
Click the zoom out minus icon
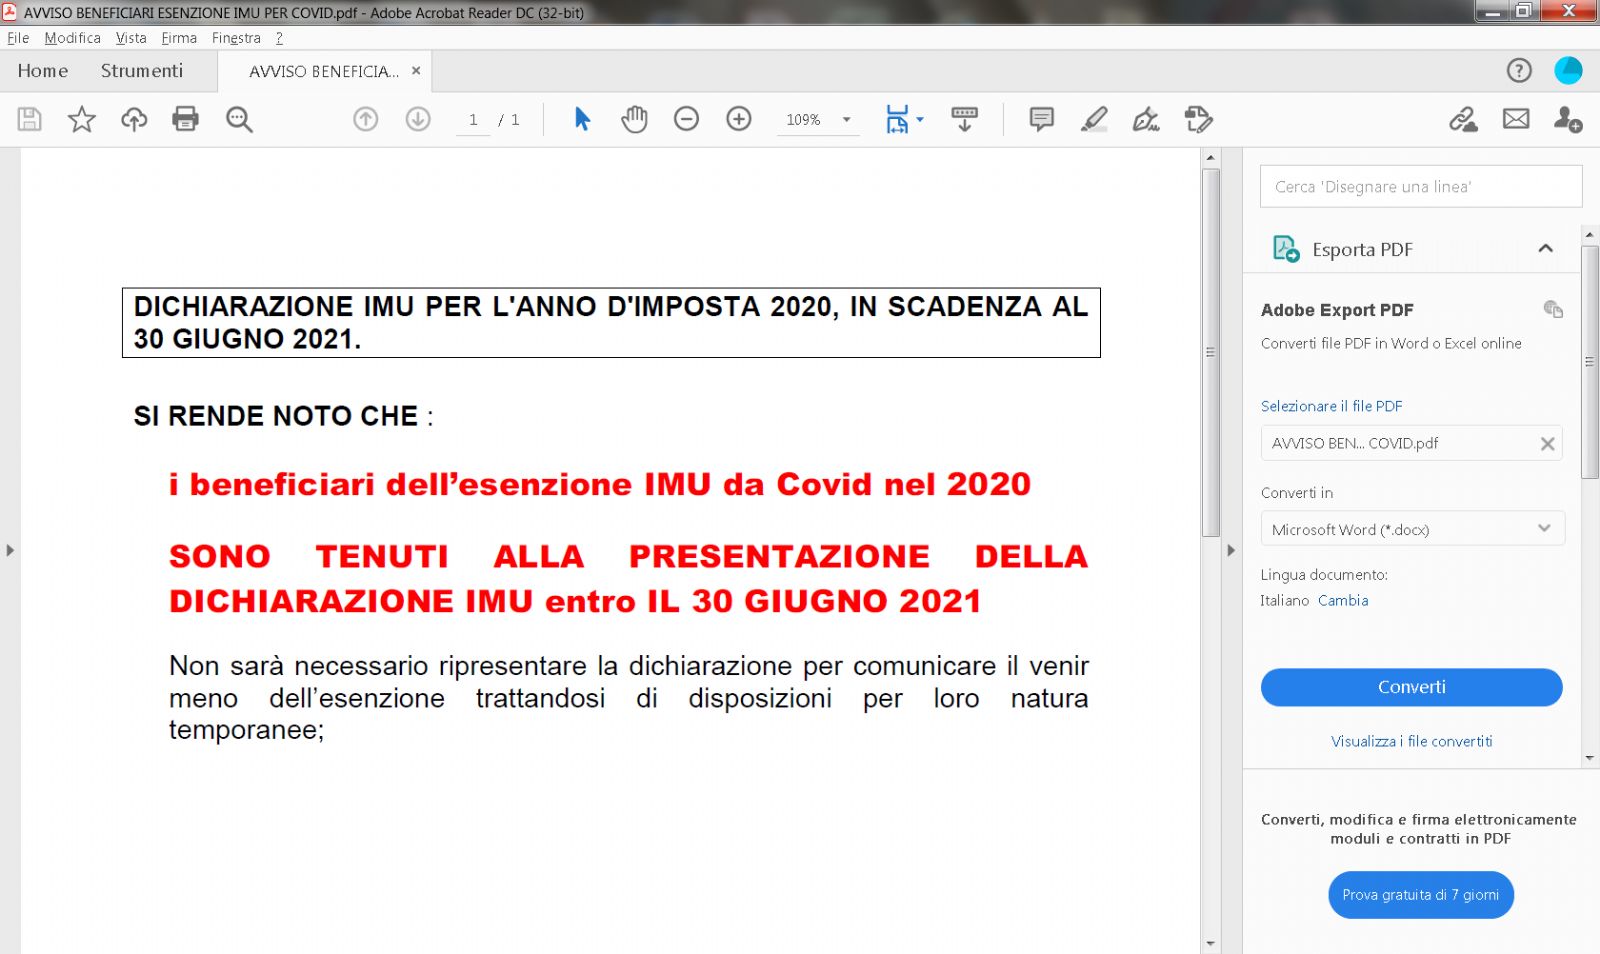click(686, 119)
